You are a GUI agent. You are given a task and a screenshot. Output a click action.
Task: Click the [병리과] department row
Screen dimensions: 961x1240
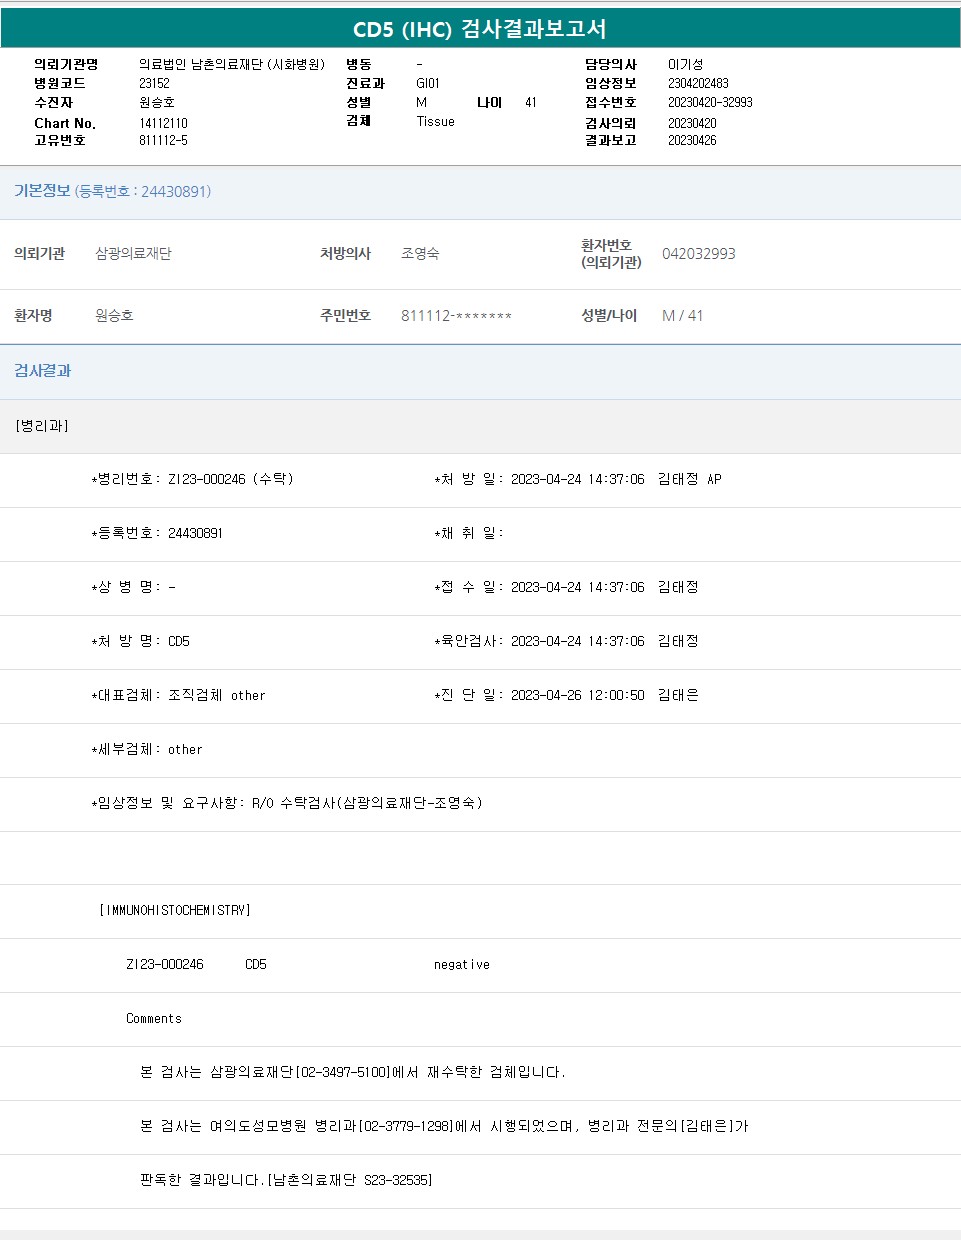42,426
